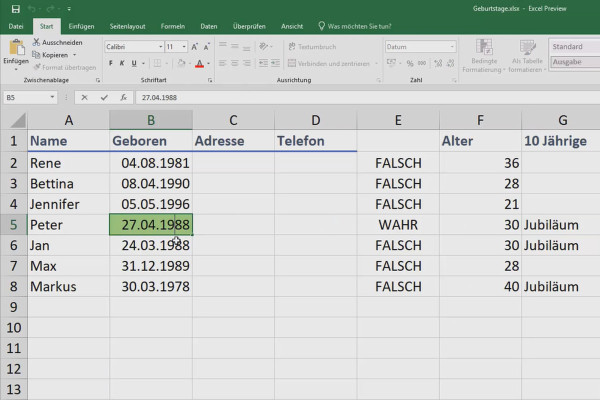Toggle italic (K) formatting
The height and width of the screenshot is (400, 600).
(x=122, y=63)
